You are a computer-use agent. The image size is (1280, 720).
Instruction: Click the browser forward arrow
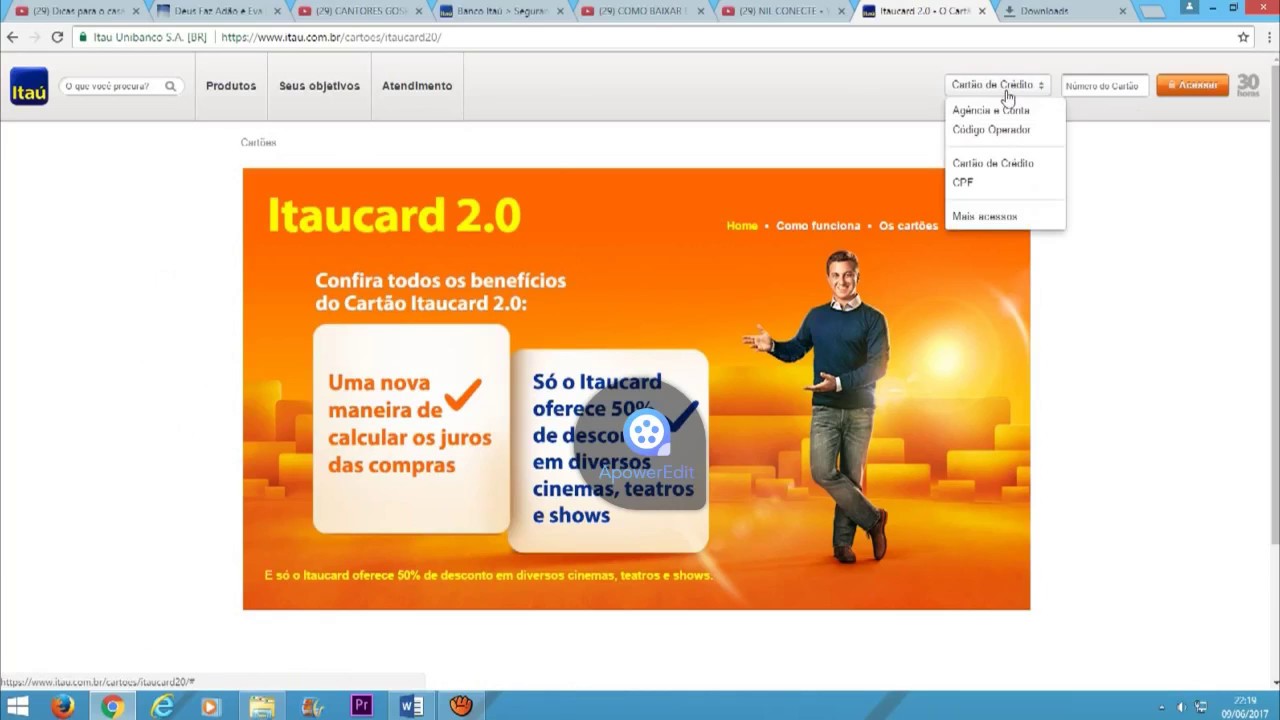[35, 37]
